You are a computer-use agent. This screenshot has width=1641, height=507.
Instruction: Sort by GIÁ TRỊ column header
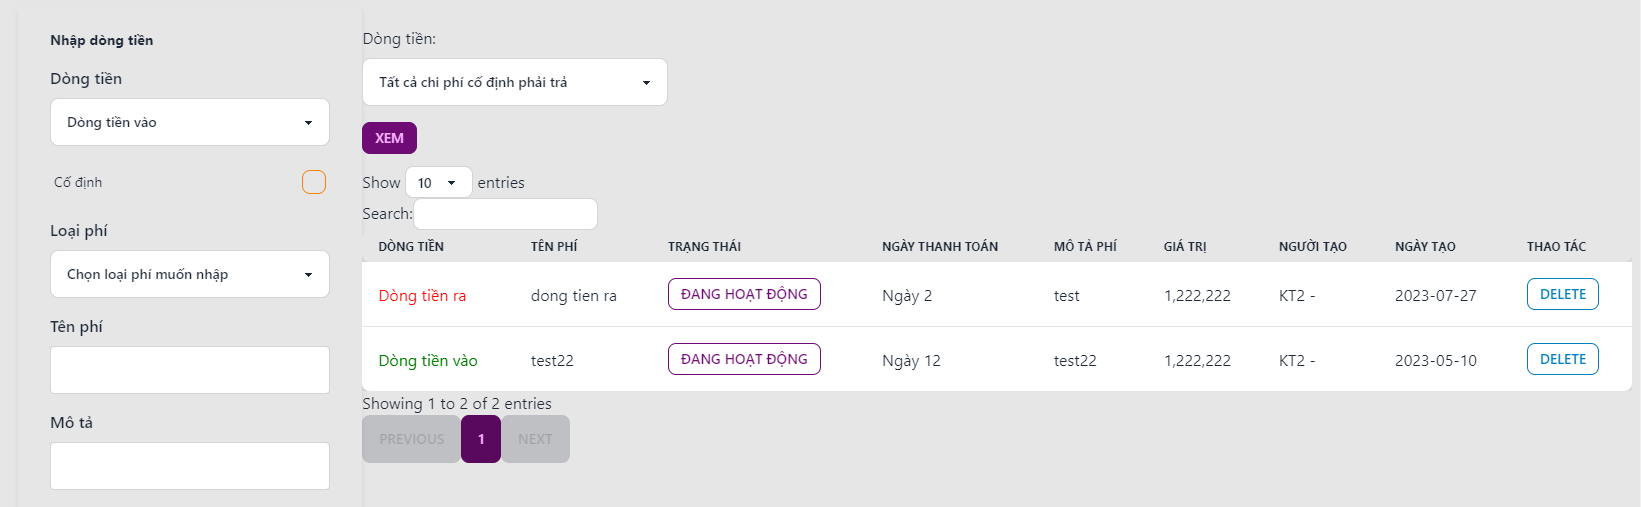click(1185, 247)
